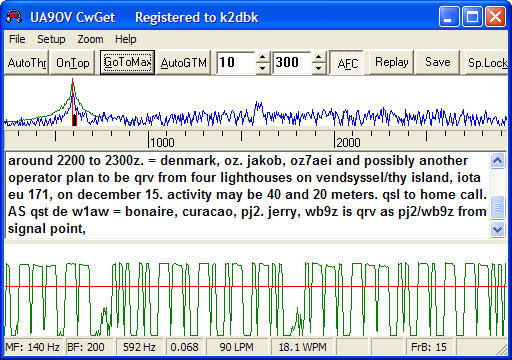Click the CwGet headphone app icon
512x360 pixels.
click(x=14, y=17)
